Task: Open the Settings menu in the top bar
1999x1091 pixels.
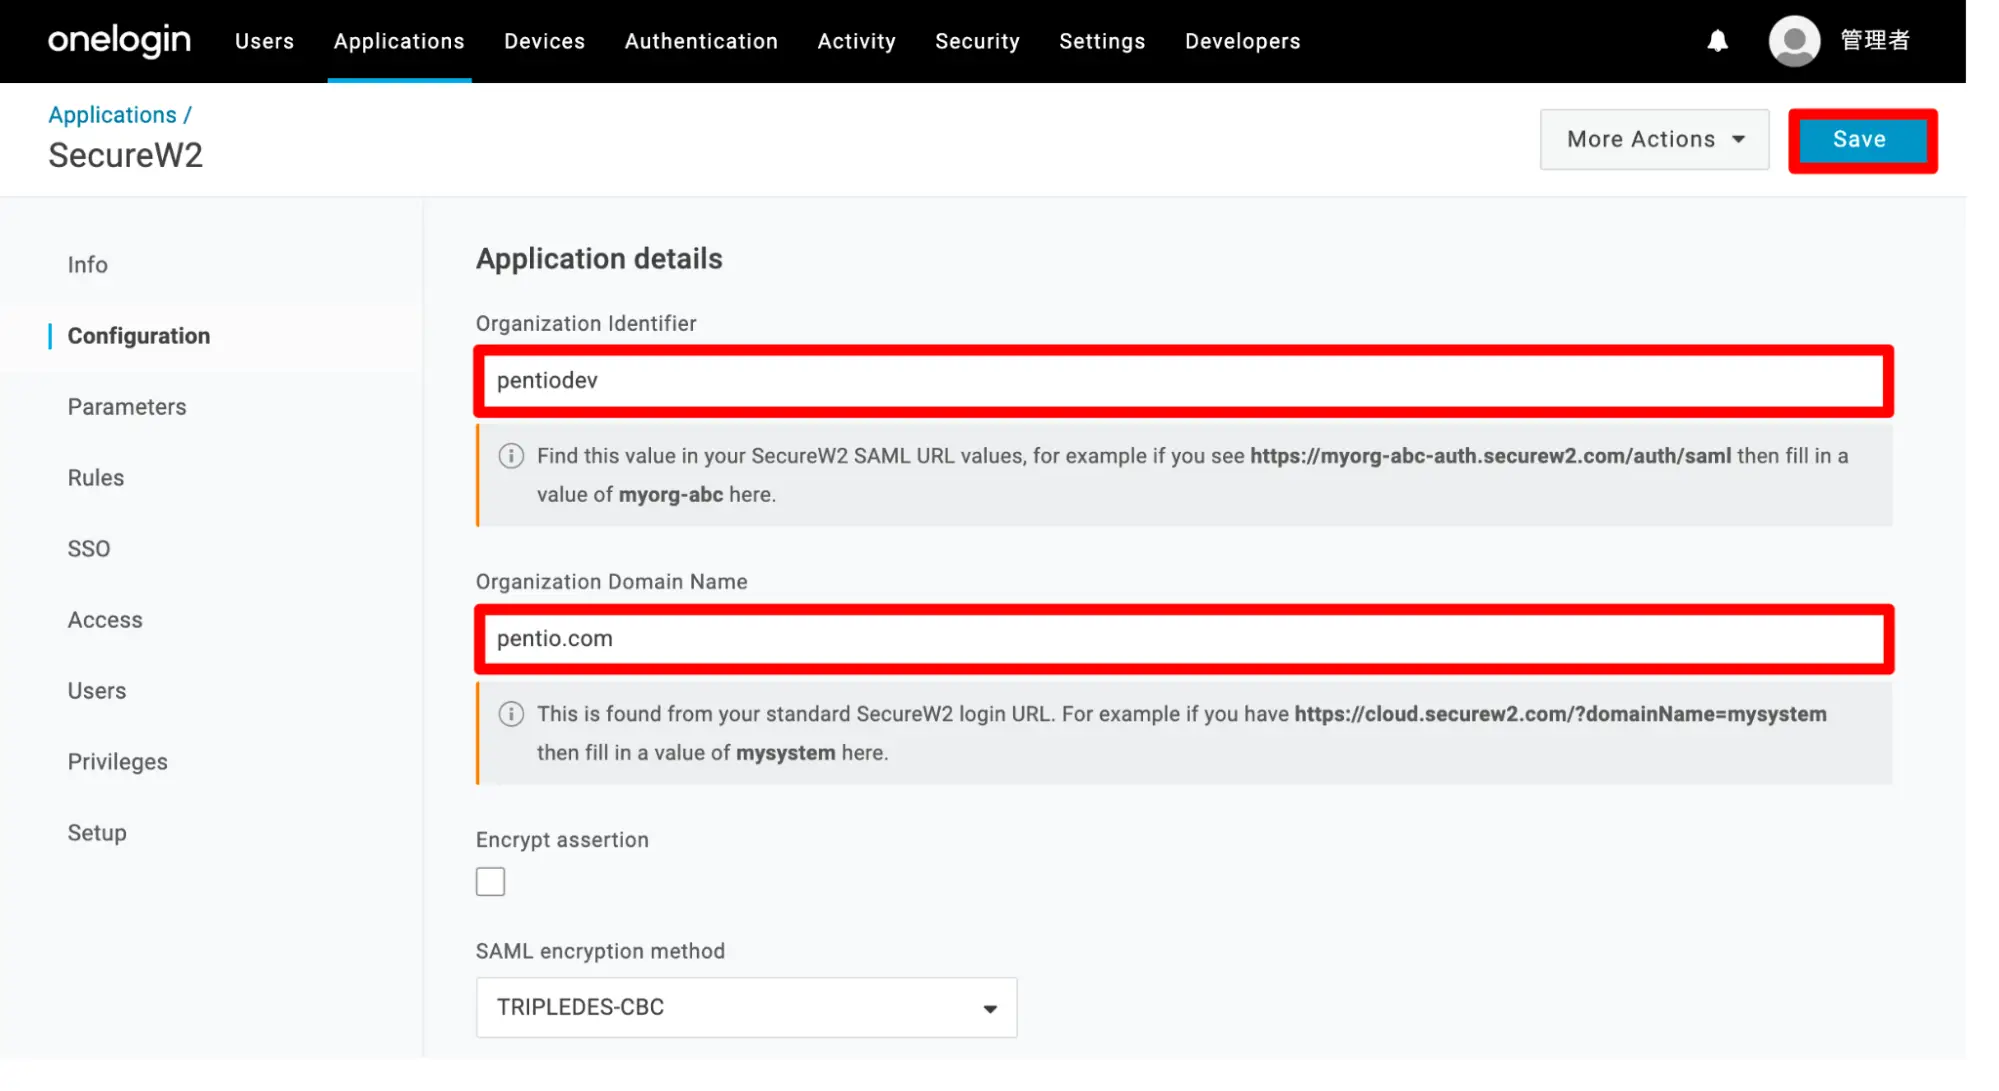Action: [1102, 41]
